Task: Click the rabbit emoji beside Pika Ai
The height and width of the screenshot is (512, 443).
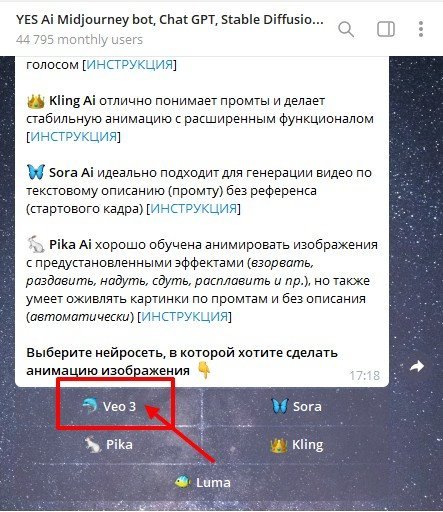Action: point(36,244)
